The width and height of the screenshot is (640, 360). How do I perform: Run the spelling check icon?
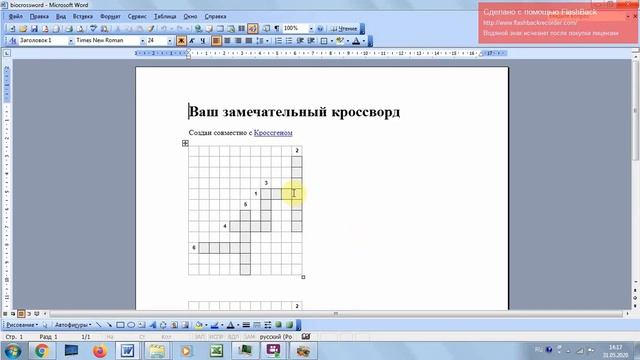click(x=93, y=29)
